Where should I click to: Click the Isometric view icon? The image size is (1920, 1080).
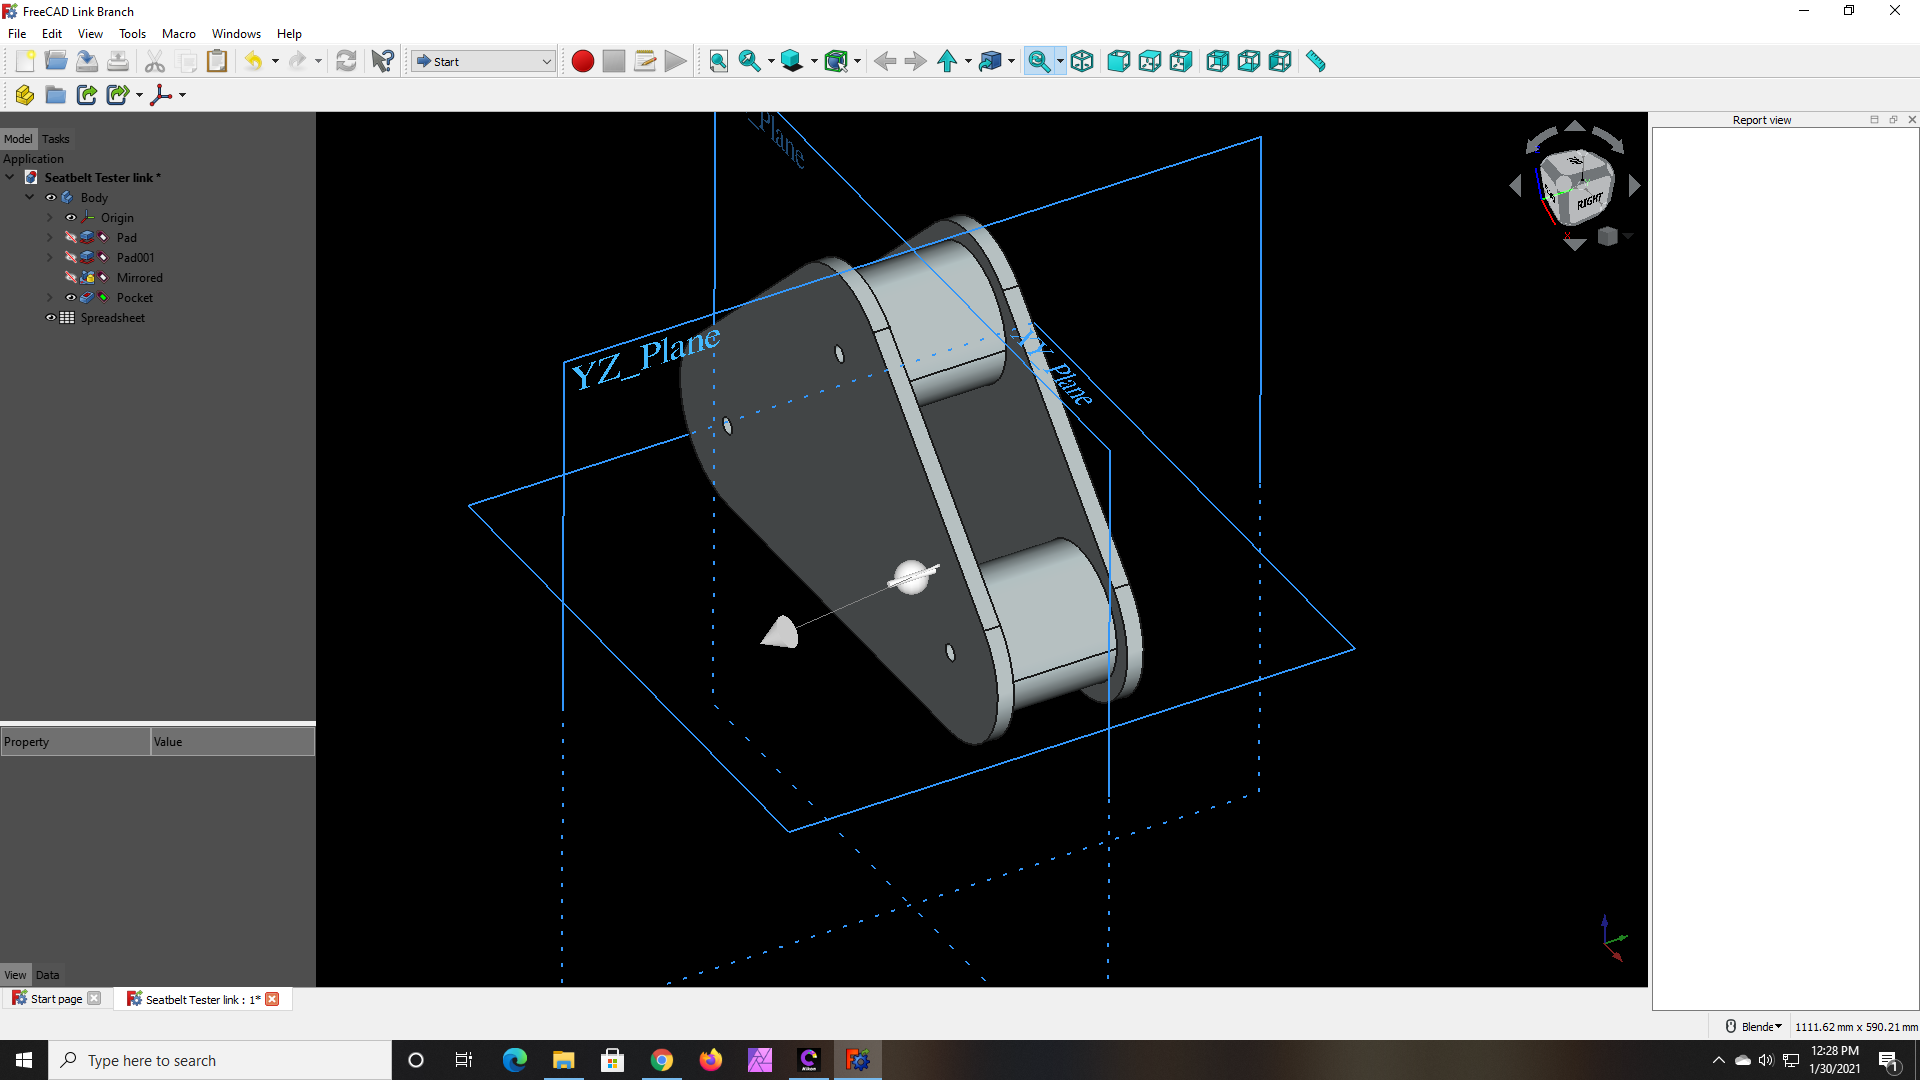[1083, 61]
